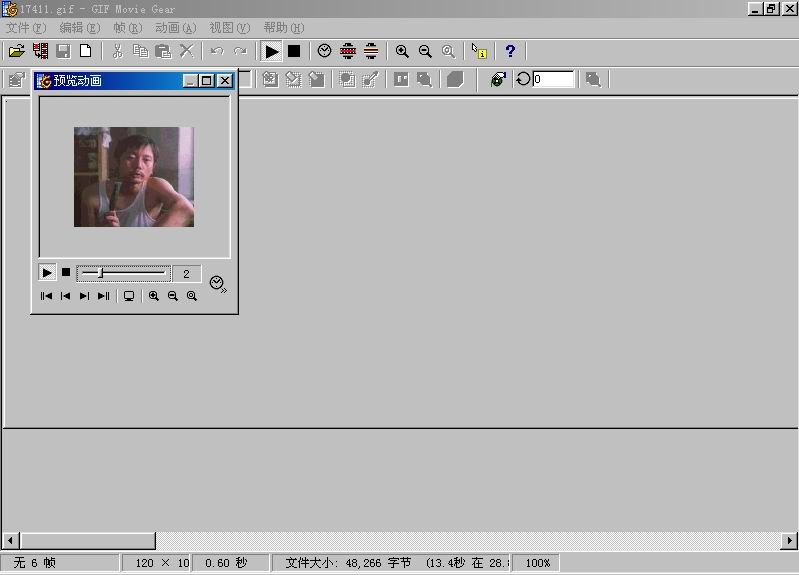Click the solid grey square frame icon
This screenshot has width=799, height=575.
455,79
